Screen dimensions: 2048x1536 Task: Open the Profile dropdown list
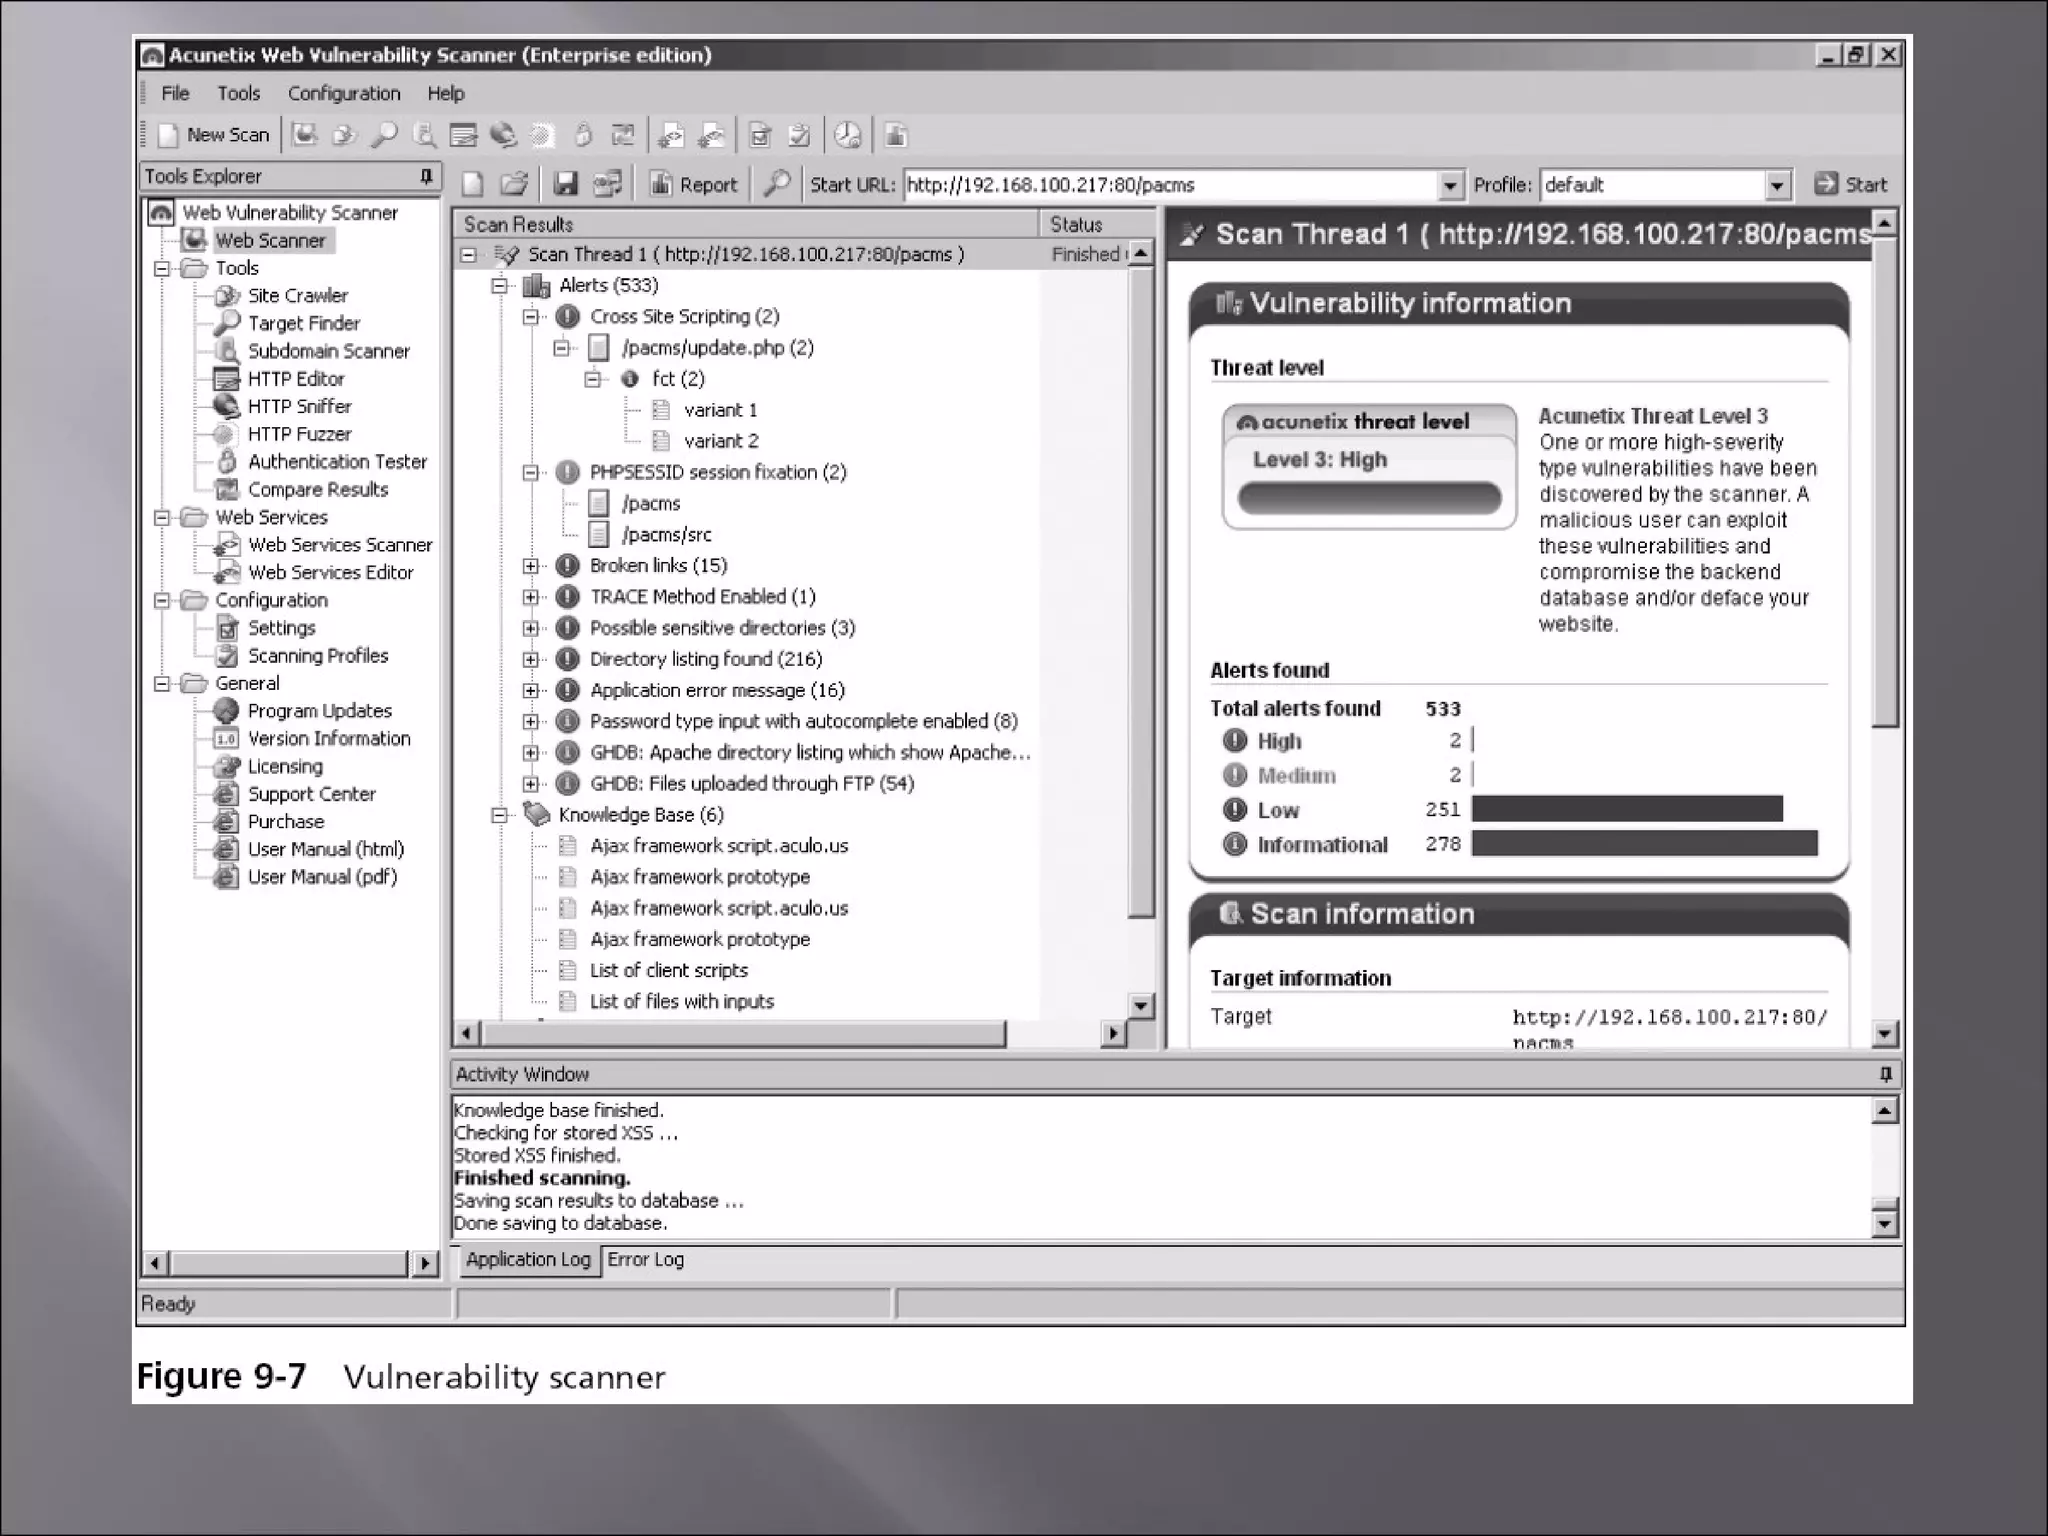[1776, 185]
